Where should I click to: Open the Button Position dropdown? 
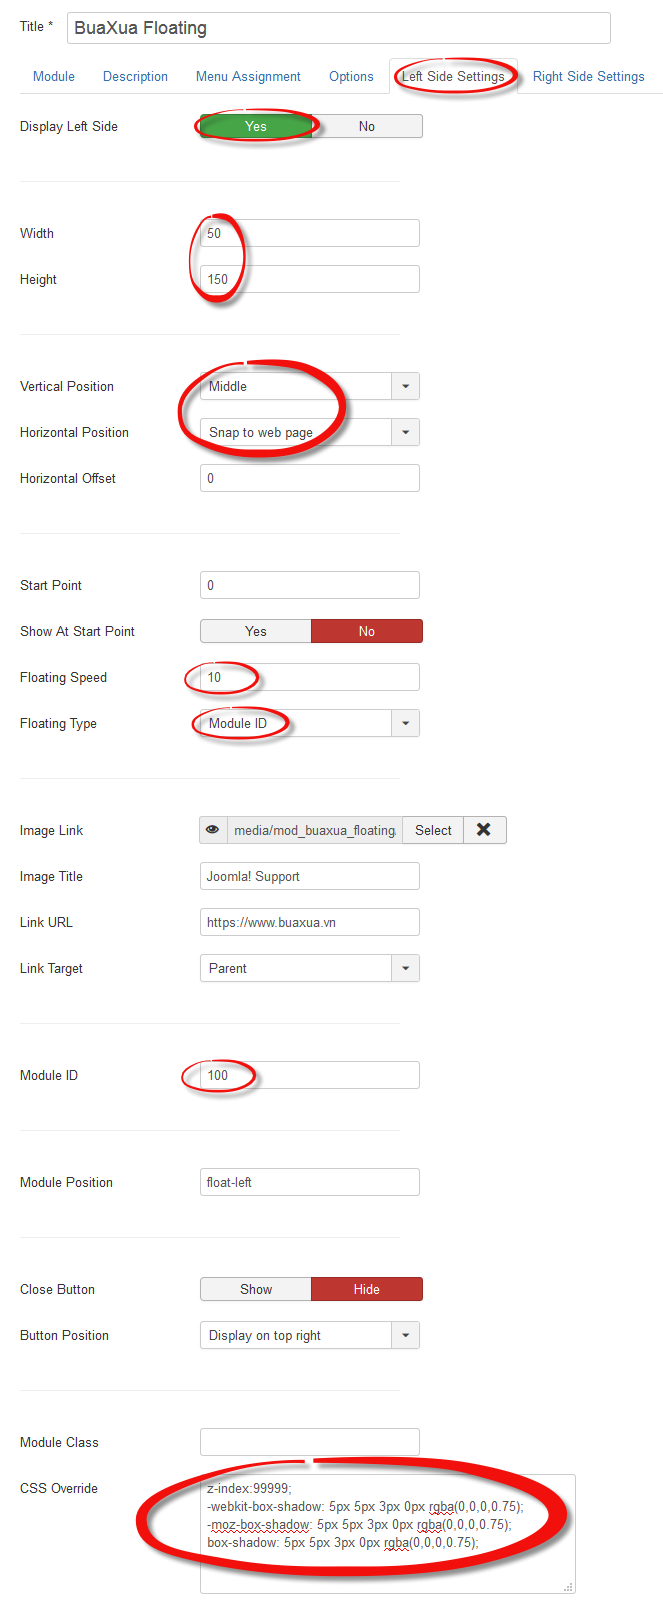pos(310,1335)
